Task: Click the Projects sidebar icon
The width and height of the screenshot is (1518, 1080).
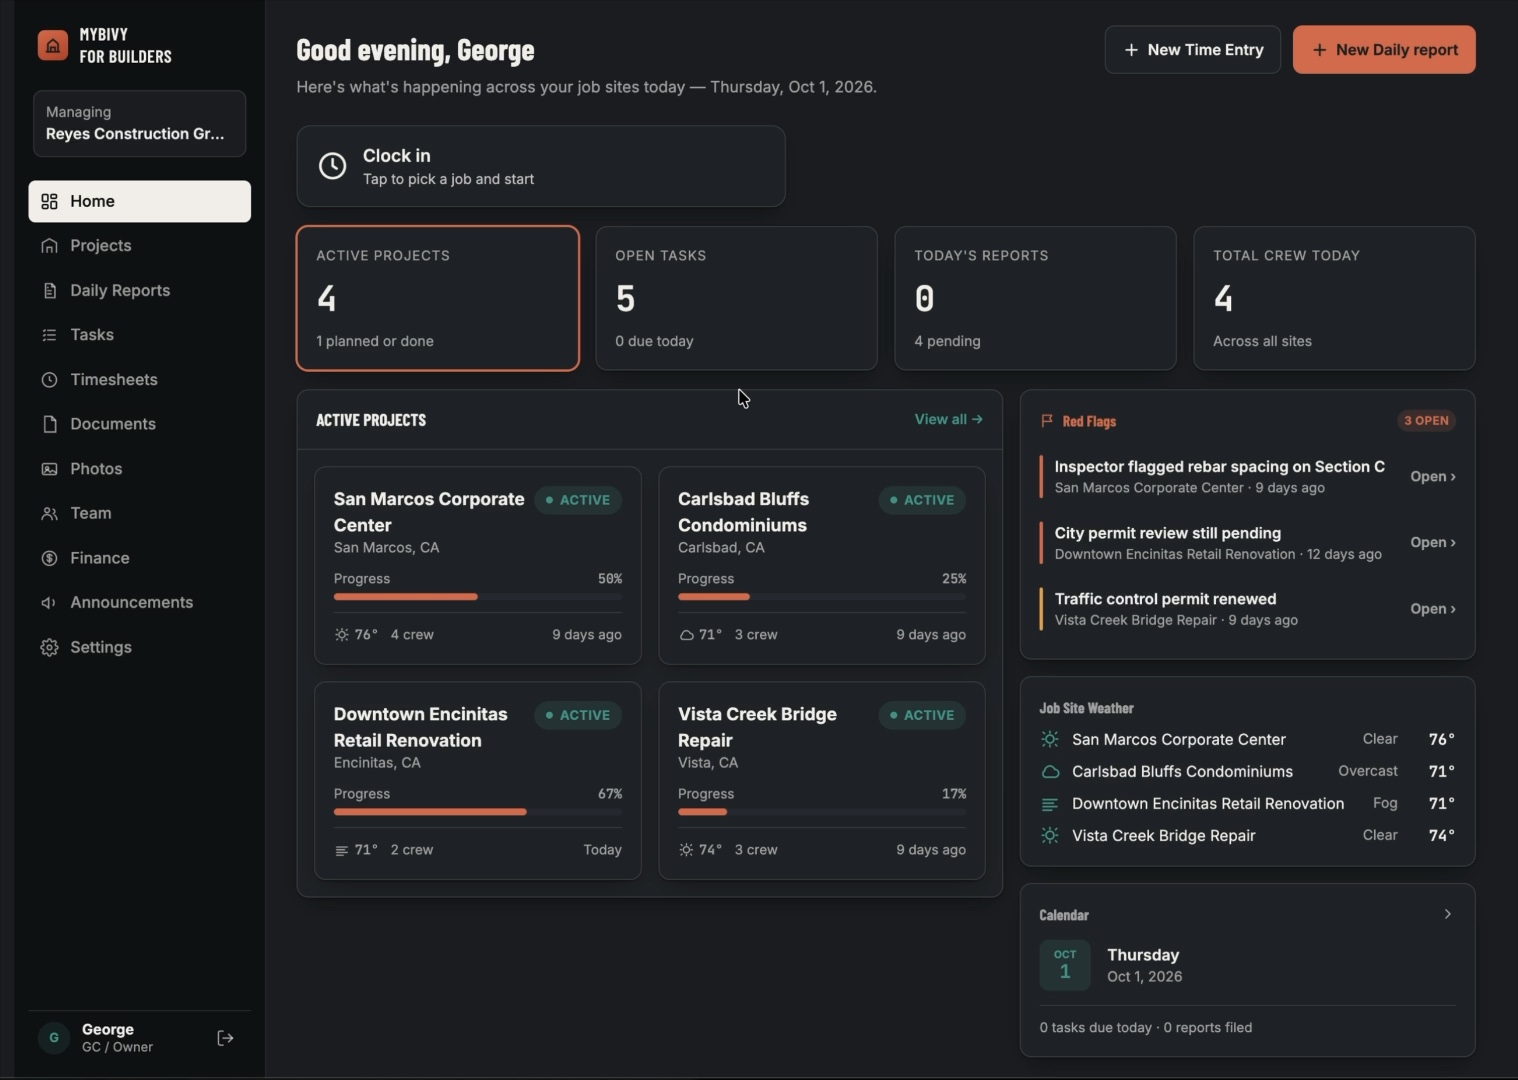Action: click(x=49, y=246)
